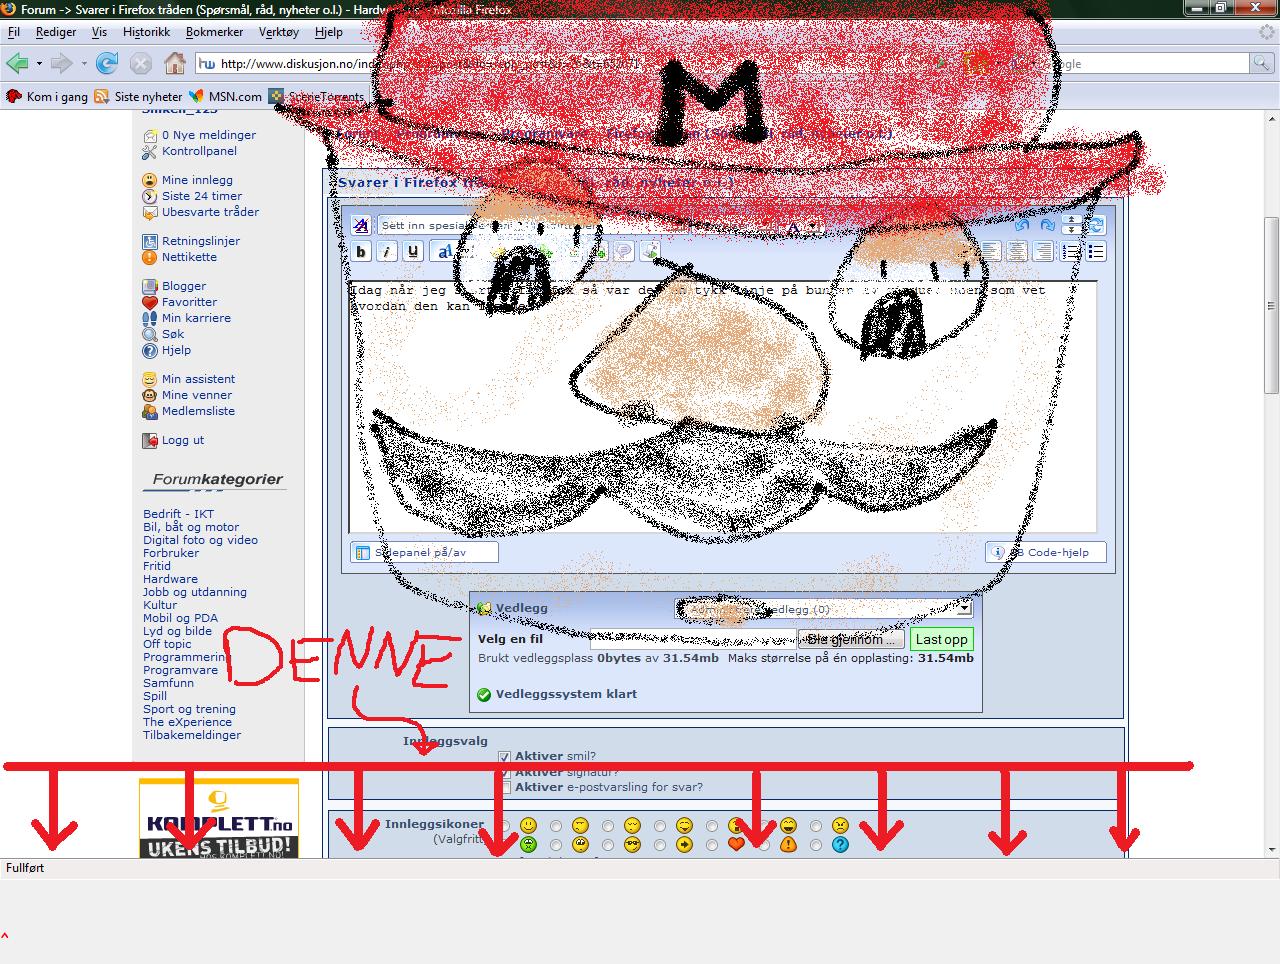This screenshot has height=964, width=1280.
Task: Open 'Mine innlegg' sidebar link
Action: (x=197, y=180)
